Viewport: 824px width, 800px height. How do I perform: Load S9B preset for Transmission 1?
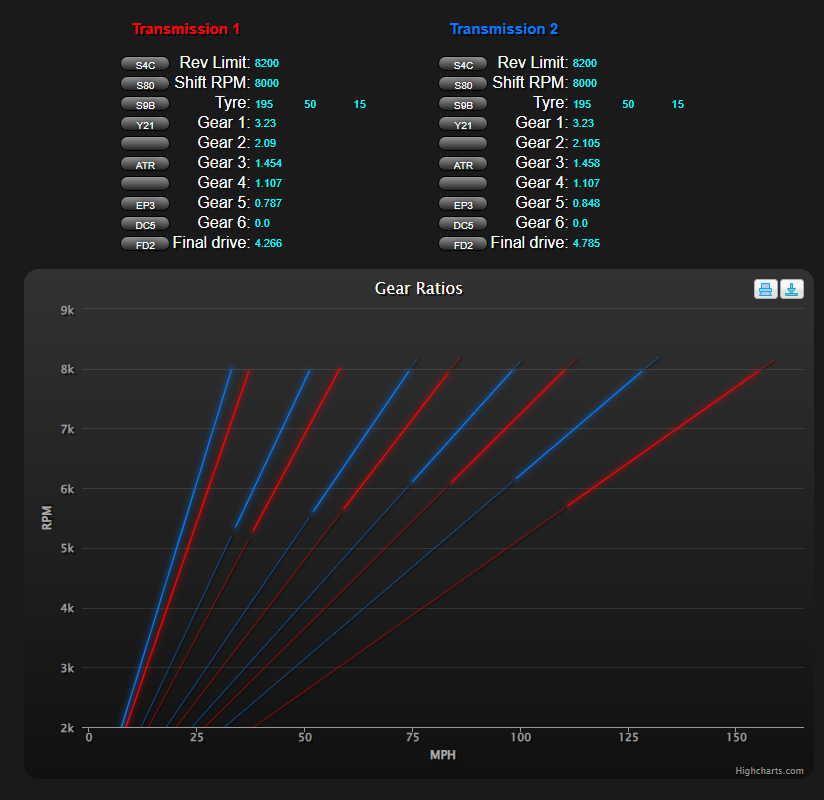click(145, 104)
